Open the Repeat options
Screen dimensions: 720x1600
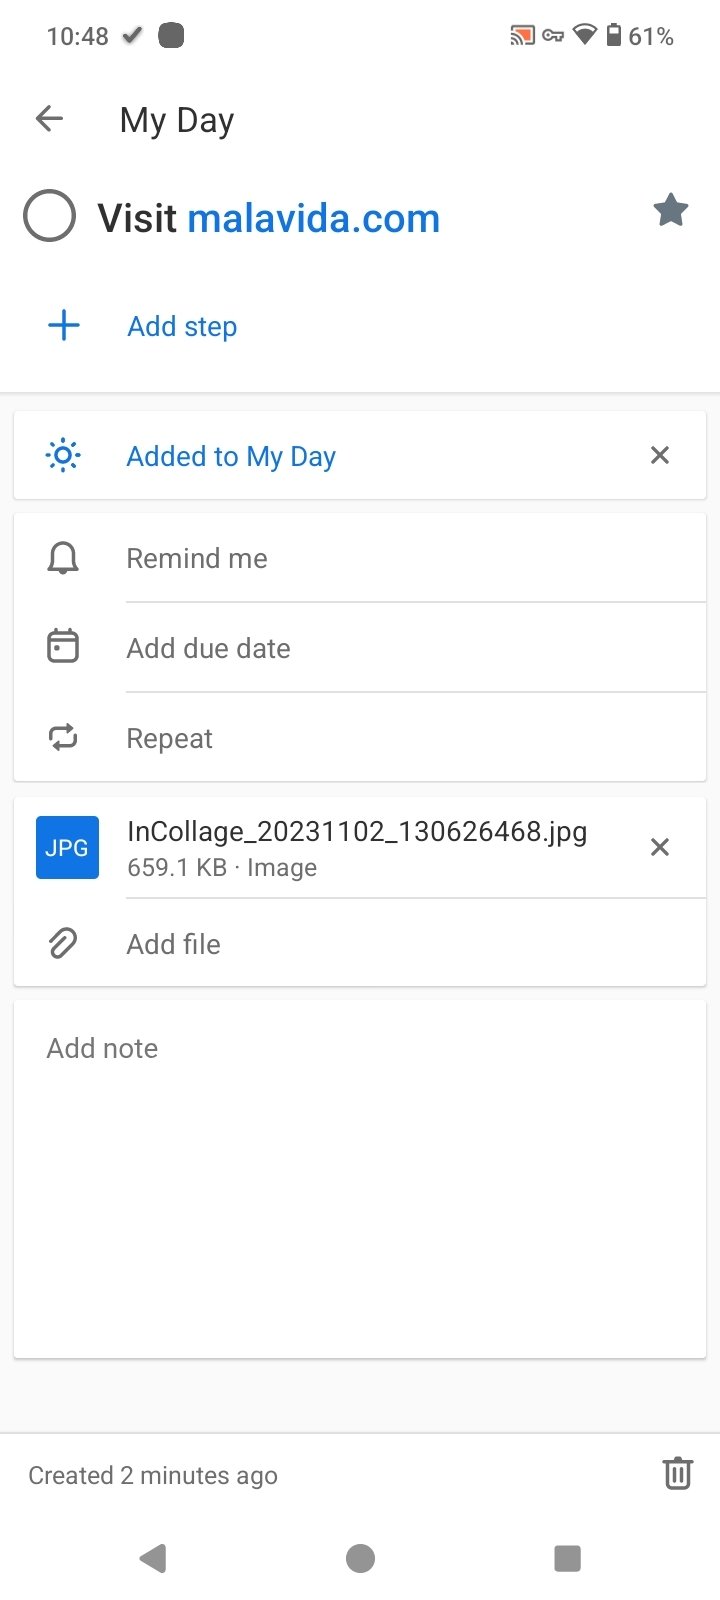pos(360,738)
